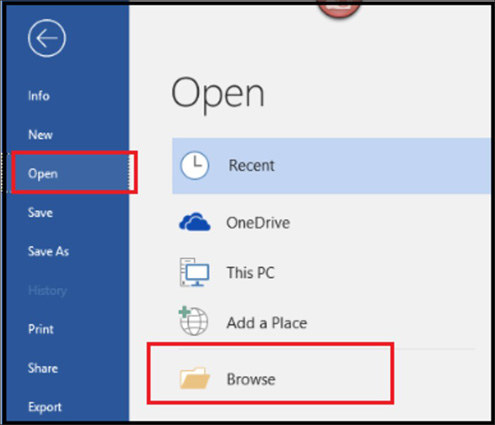Select the greyed-out History item
The width and height of the screenshot is (495, 425).
(47, 291)
